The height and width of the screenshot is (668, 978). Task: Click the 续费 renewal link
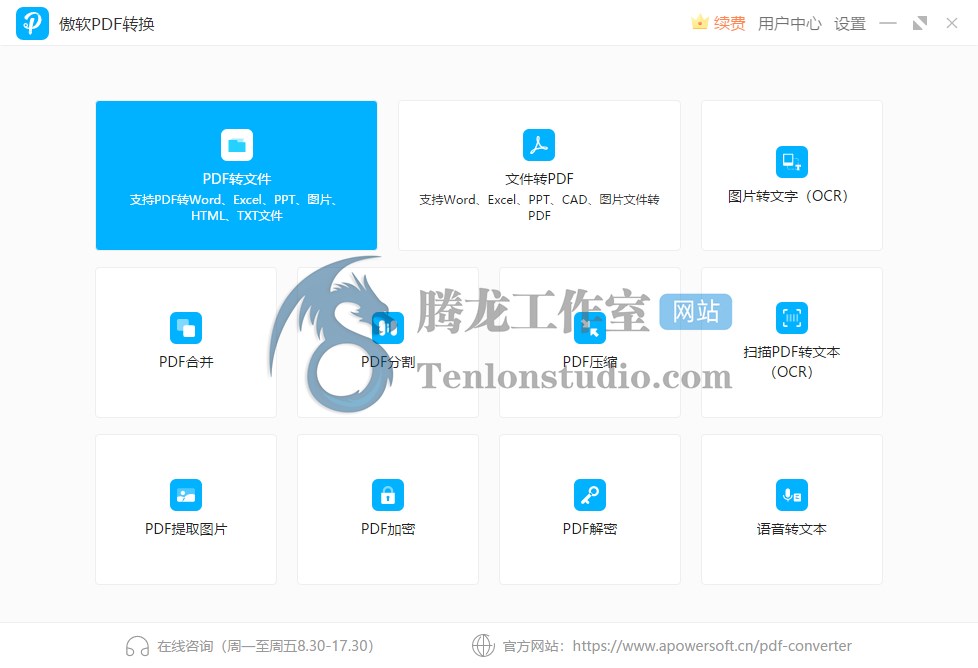(x=730, y=24)
